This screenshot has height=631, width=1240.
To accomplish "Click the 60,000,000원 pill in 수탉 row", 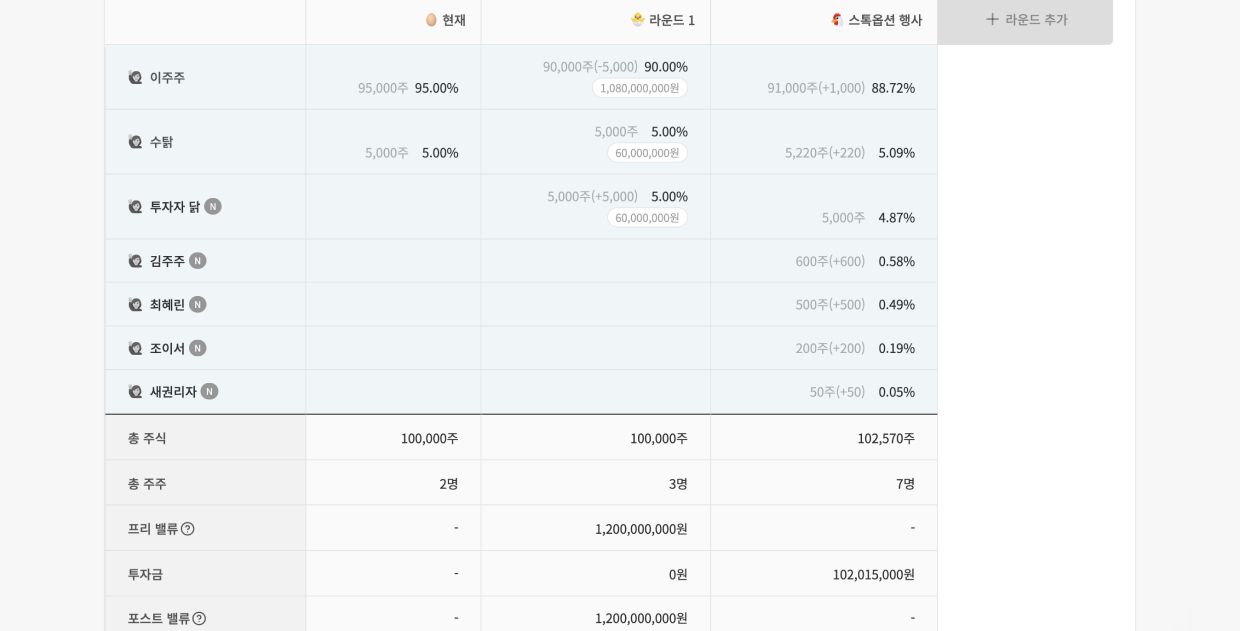I will [x=647, y=153].
